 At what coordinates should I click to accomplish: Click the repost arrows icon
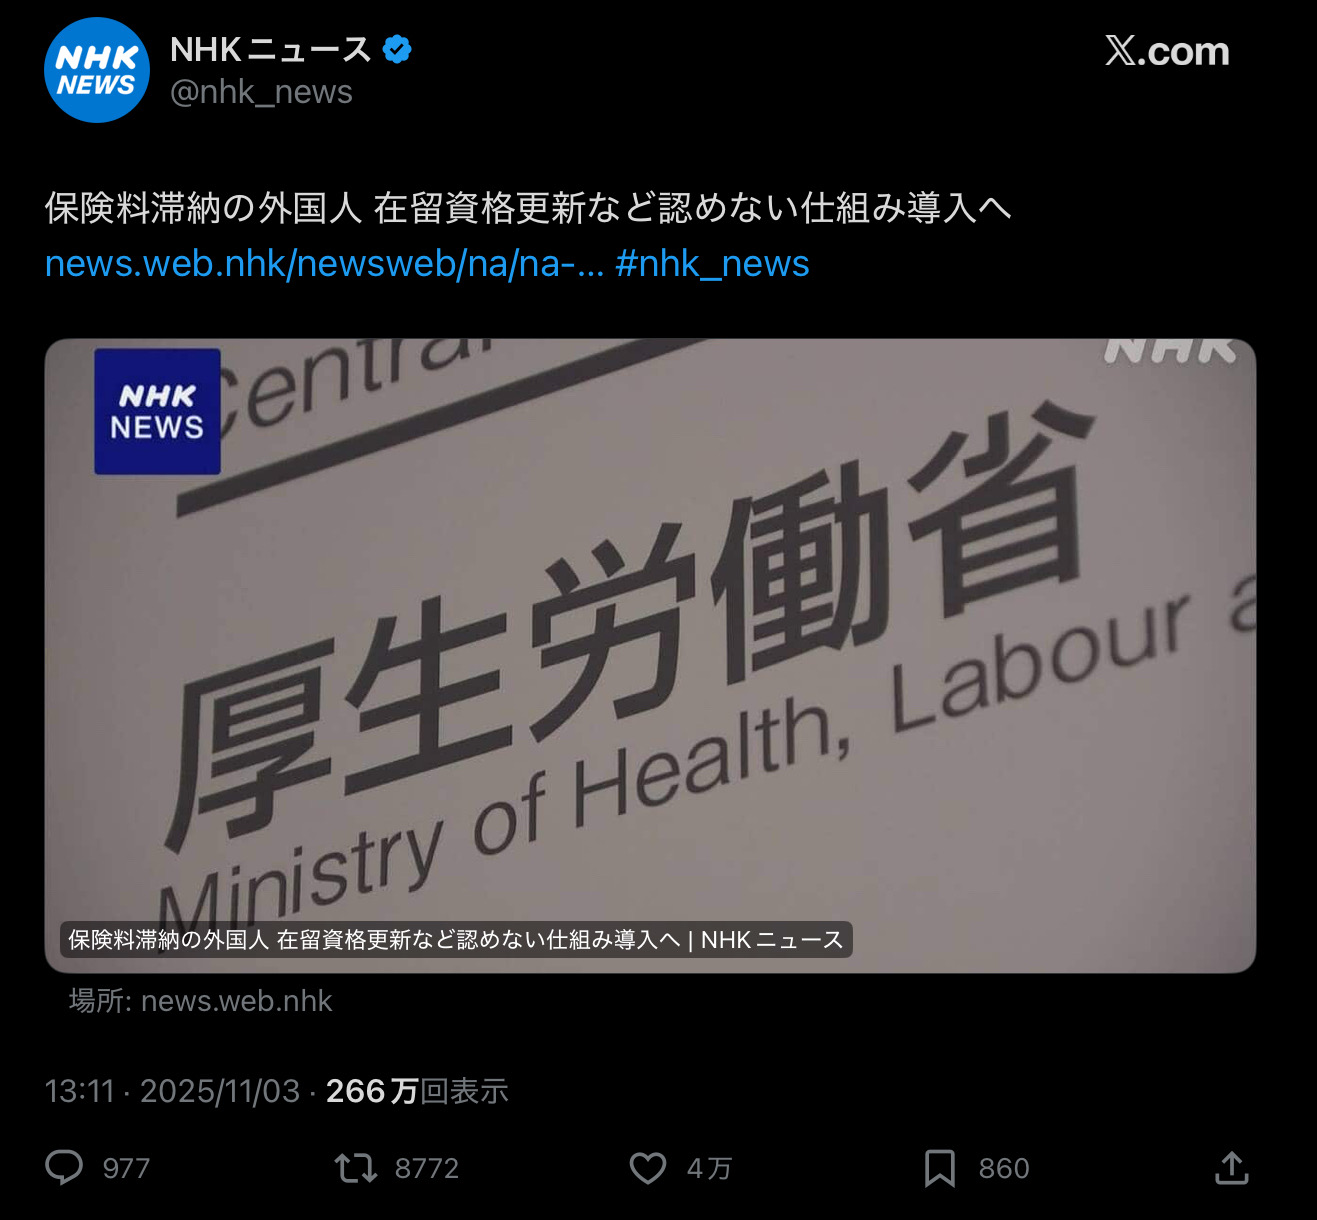pos(356,1168)
